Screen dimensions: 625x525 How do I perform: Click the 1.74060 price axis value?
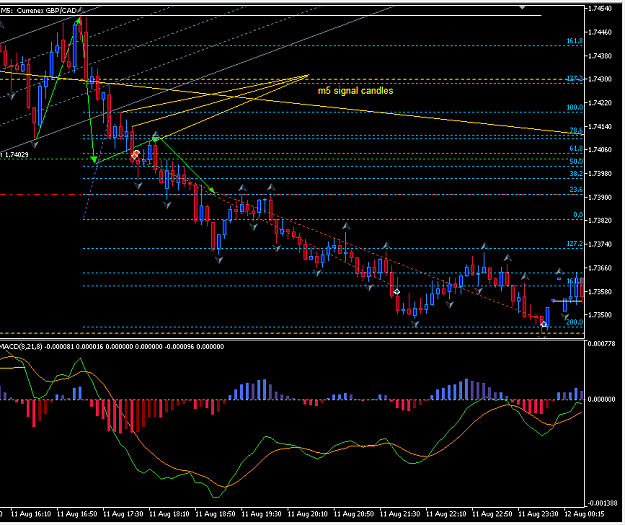click(x=600, y=150)
